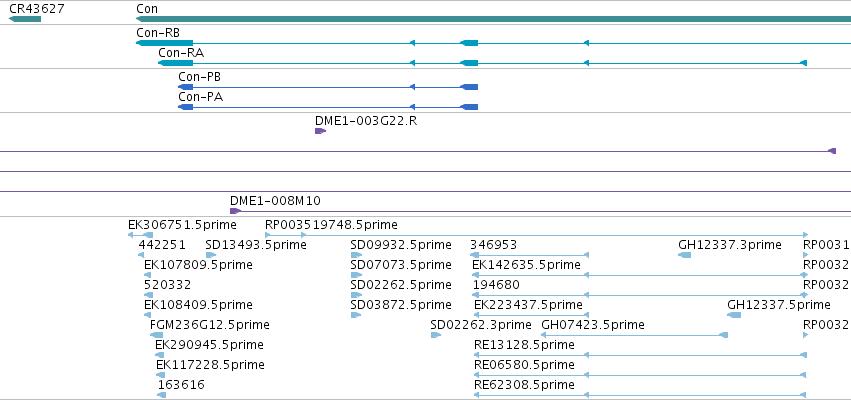Click the DME1-008M10 purple arrow glyph

tap(235, 211)
